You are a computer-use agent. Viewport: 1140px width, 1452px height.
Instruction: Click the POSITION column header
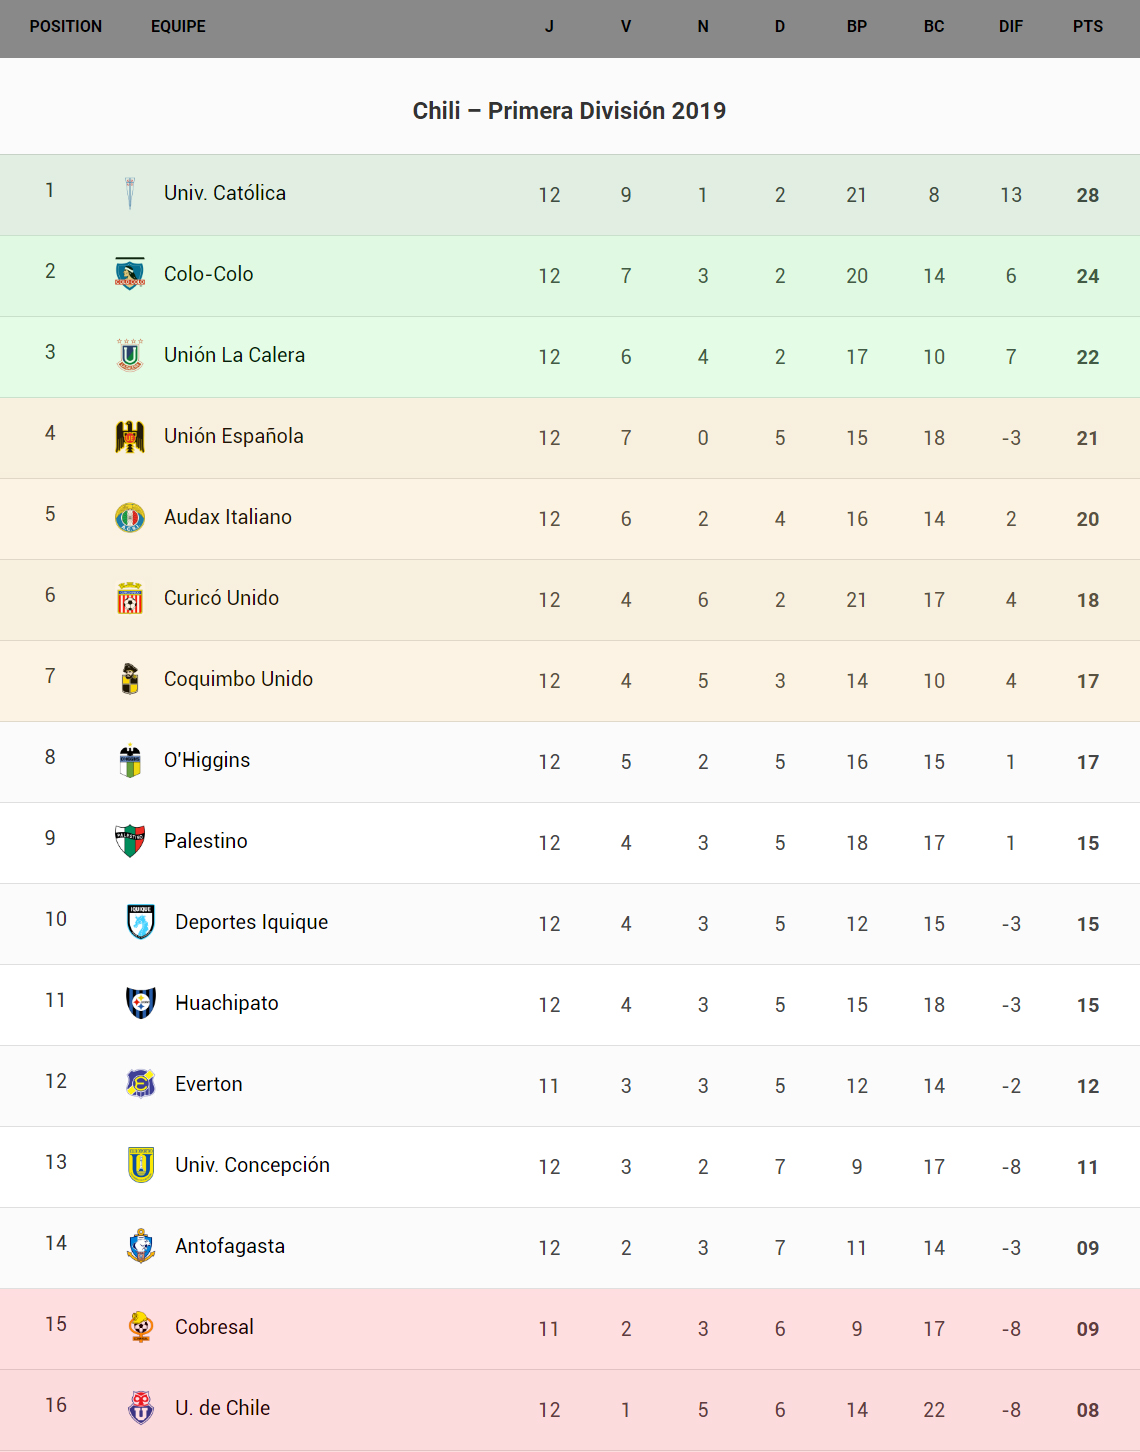[66, 27]
